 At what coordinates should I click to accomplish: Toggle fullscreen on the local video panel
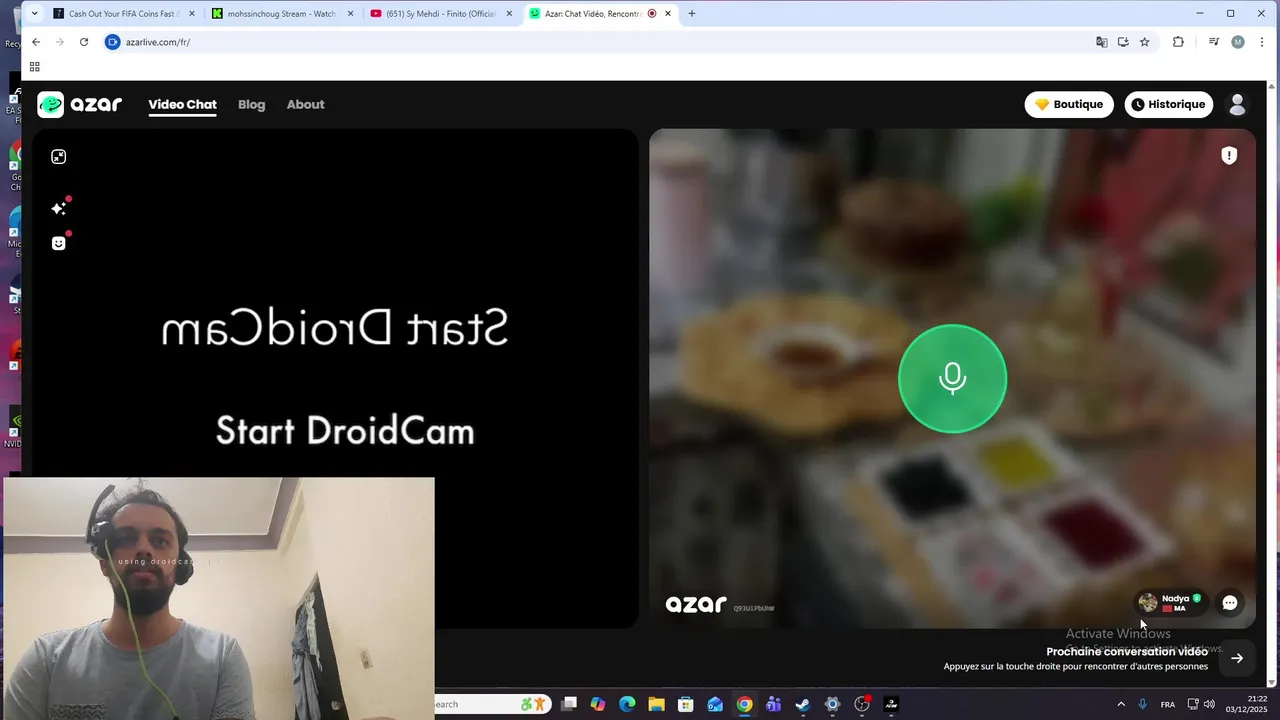(59, 157)
